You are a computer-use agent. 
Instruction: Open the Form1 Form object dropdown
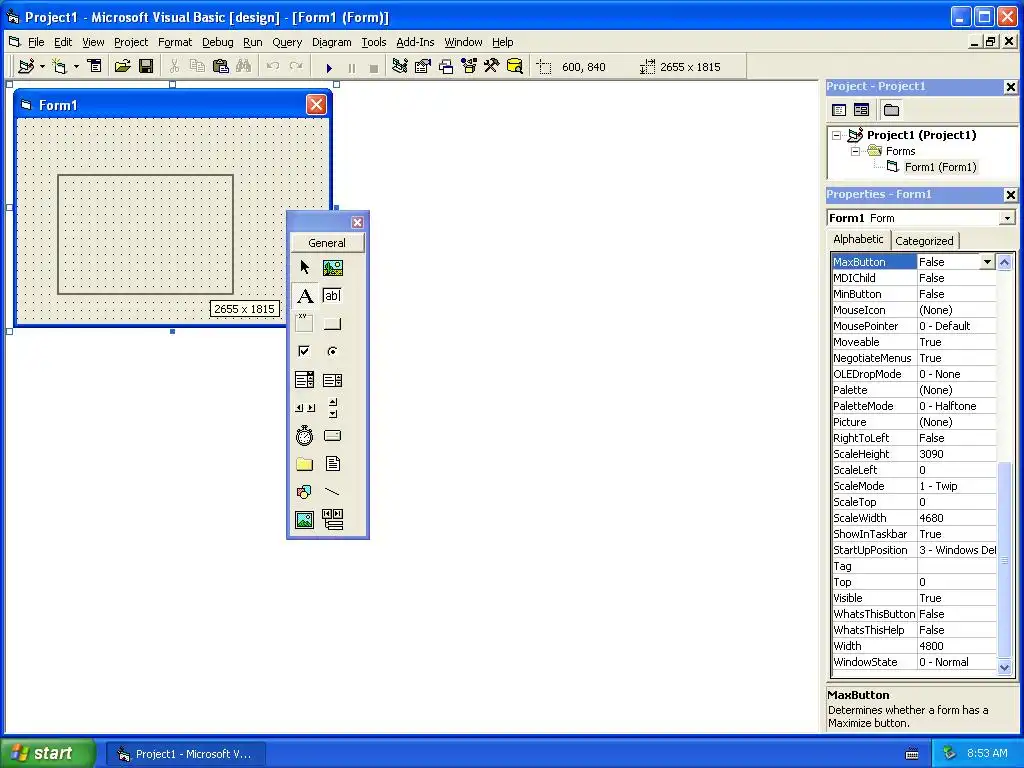1008,218
